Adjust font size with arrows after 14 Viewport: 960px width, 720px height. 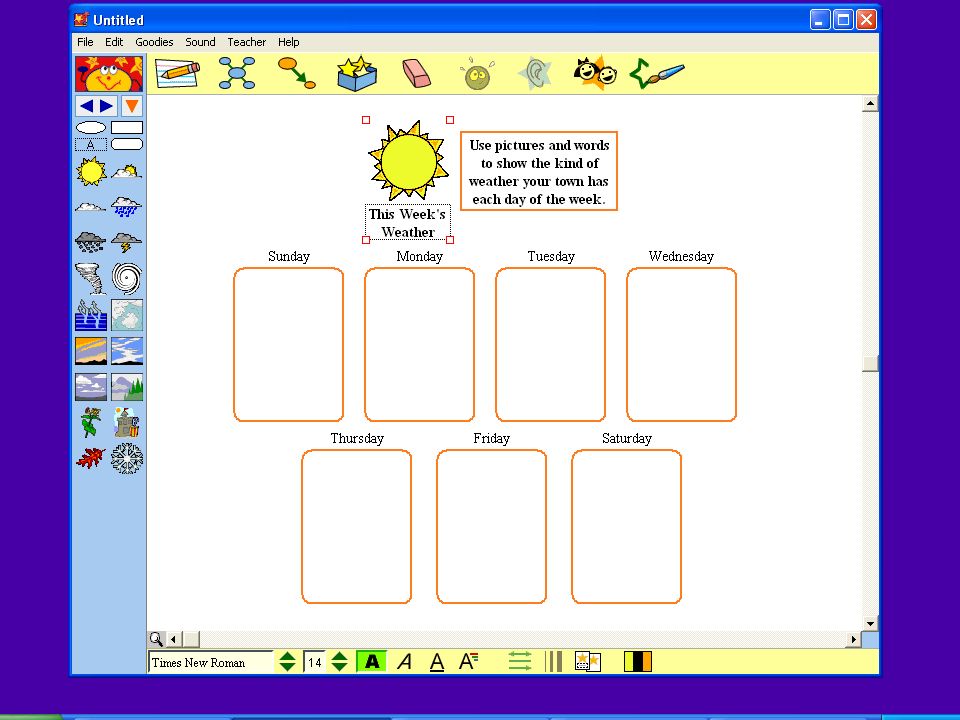coord(339,662)
